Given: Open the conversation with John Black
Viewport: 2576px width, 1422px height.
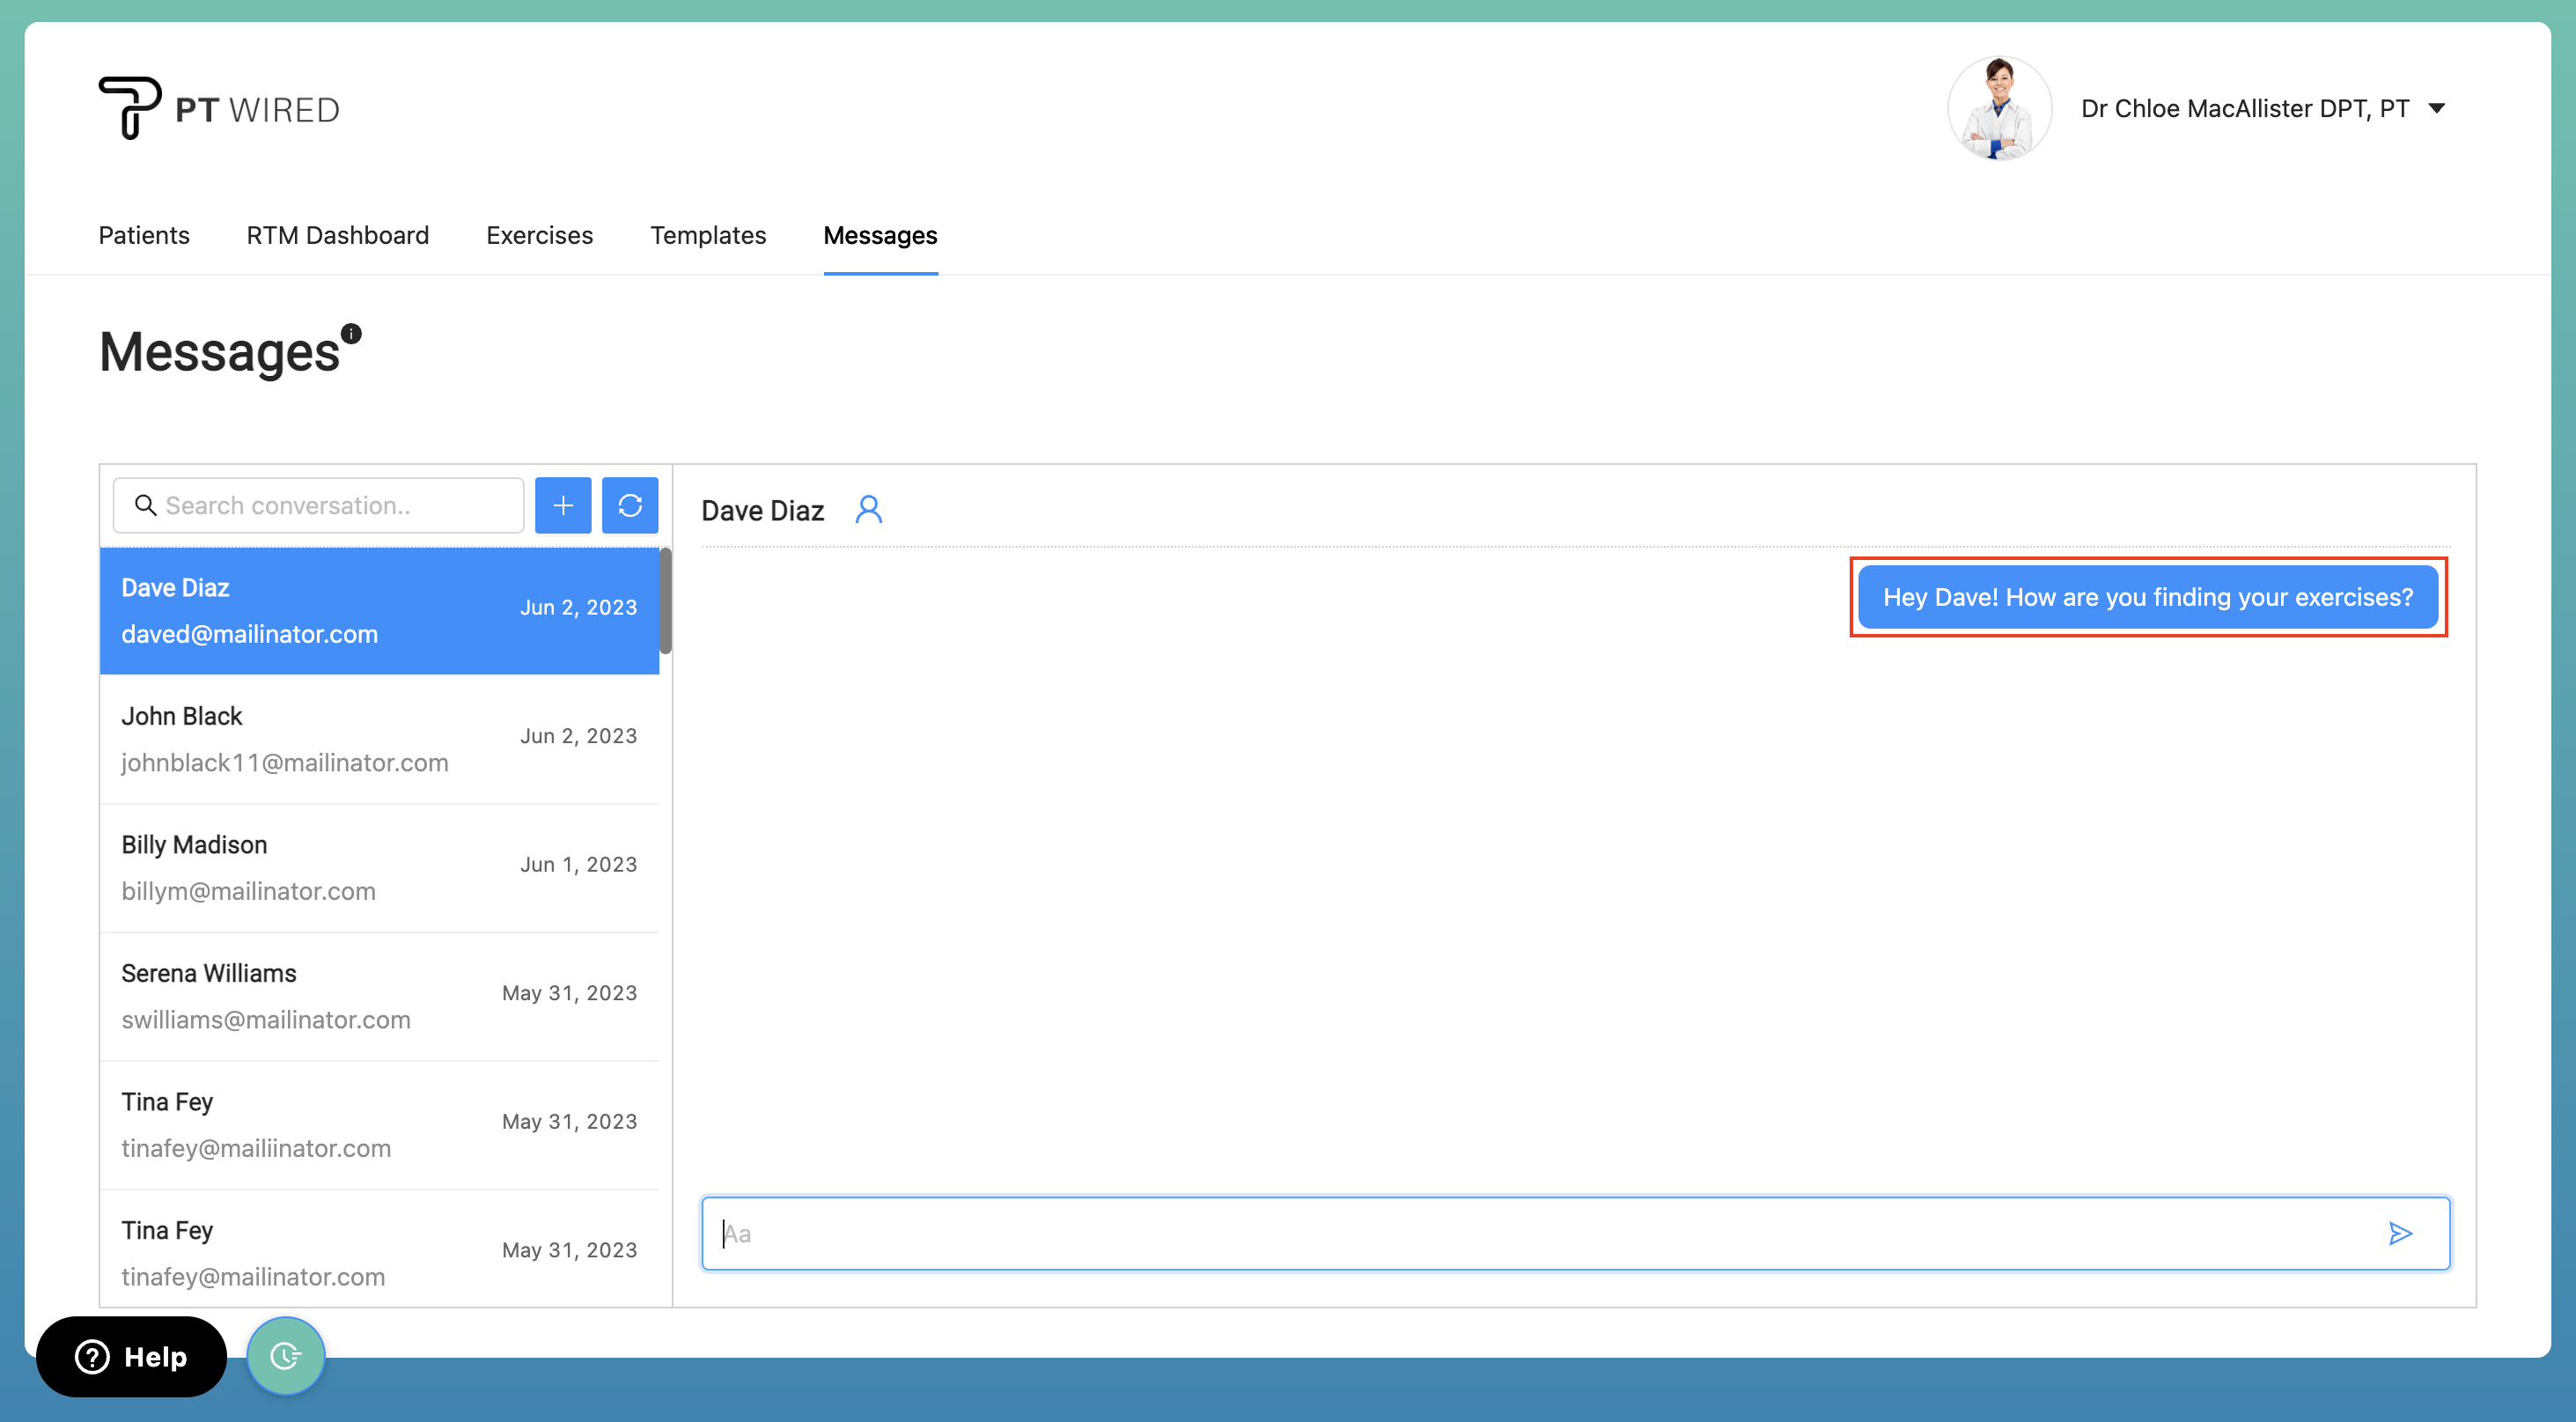Looking at the screenshot, I should pyautogui.click(x=380, y=738).
